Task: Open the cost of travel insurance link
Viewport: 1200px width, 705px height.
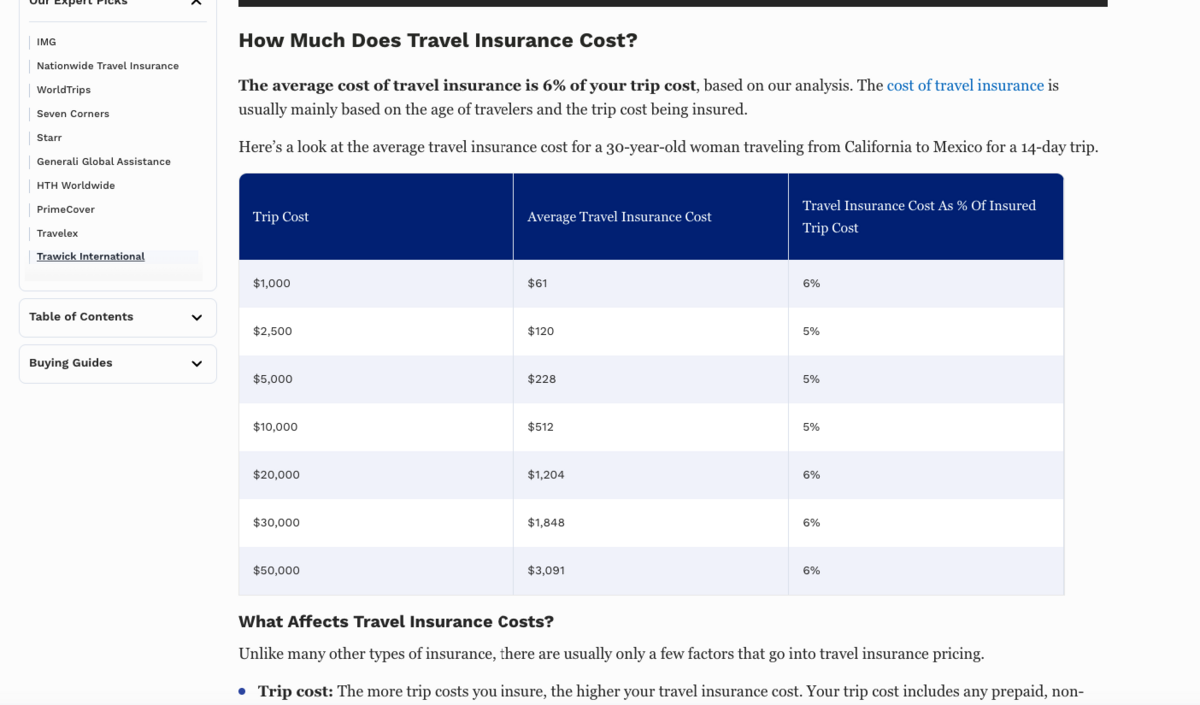Action: coord(964,85)
